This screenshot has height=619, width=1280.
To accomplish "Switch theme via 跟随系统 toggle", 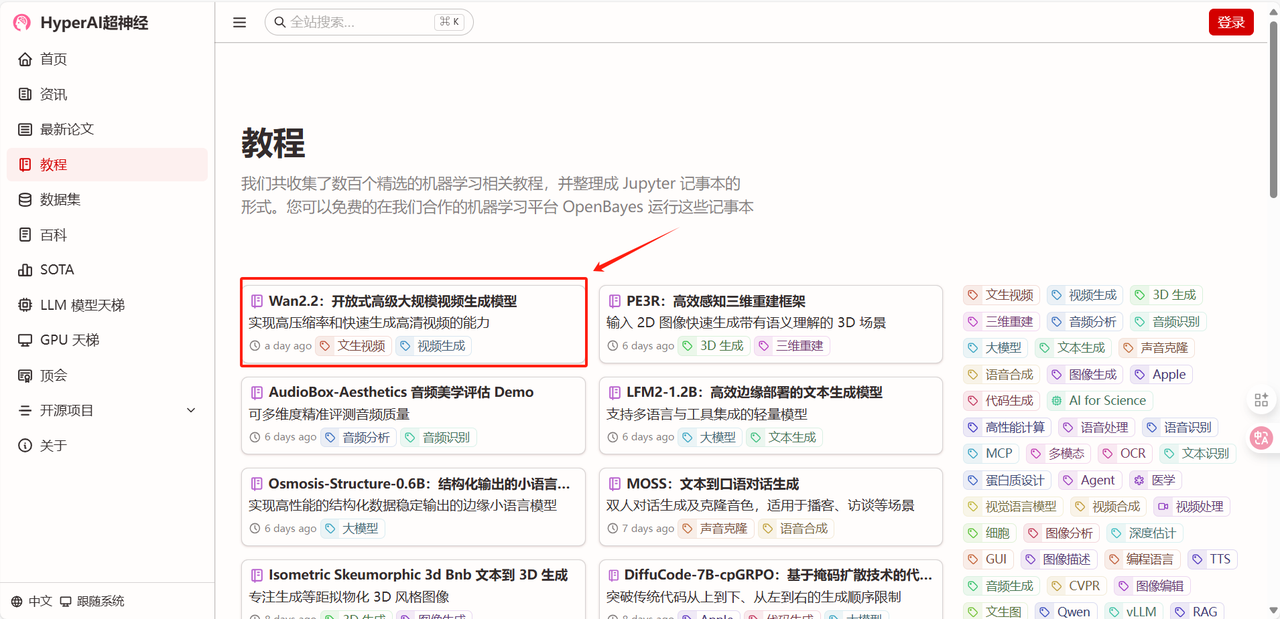I will pyautogui.click(x=92, y=601).
